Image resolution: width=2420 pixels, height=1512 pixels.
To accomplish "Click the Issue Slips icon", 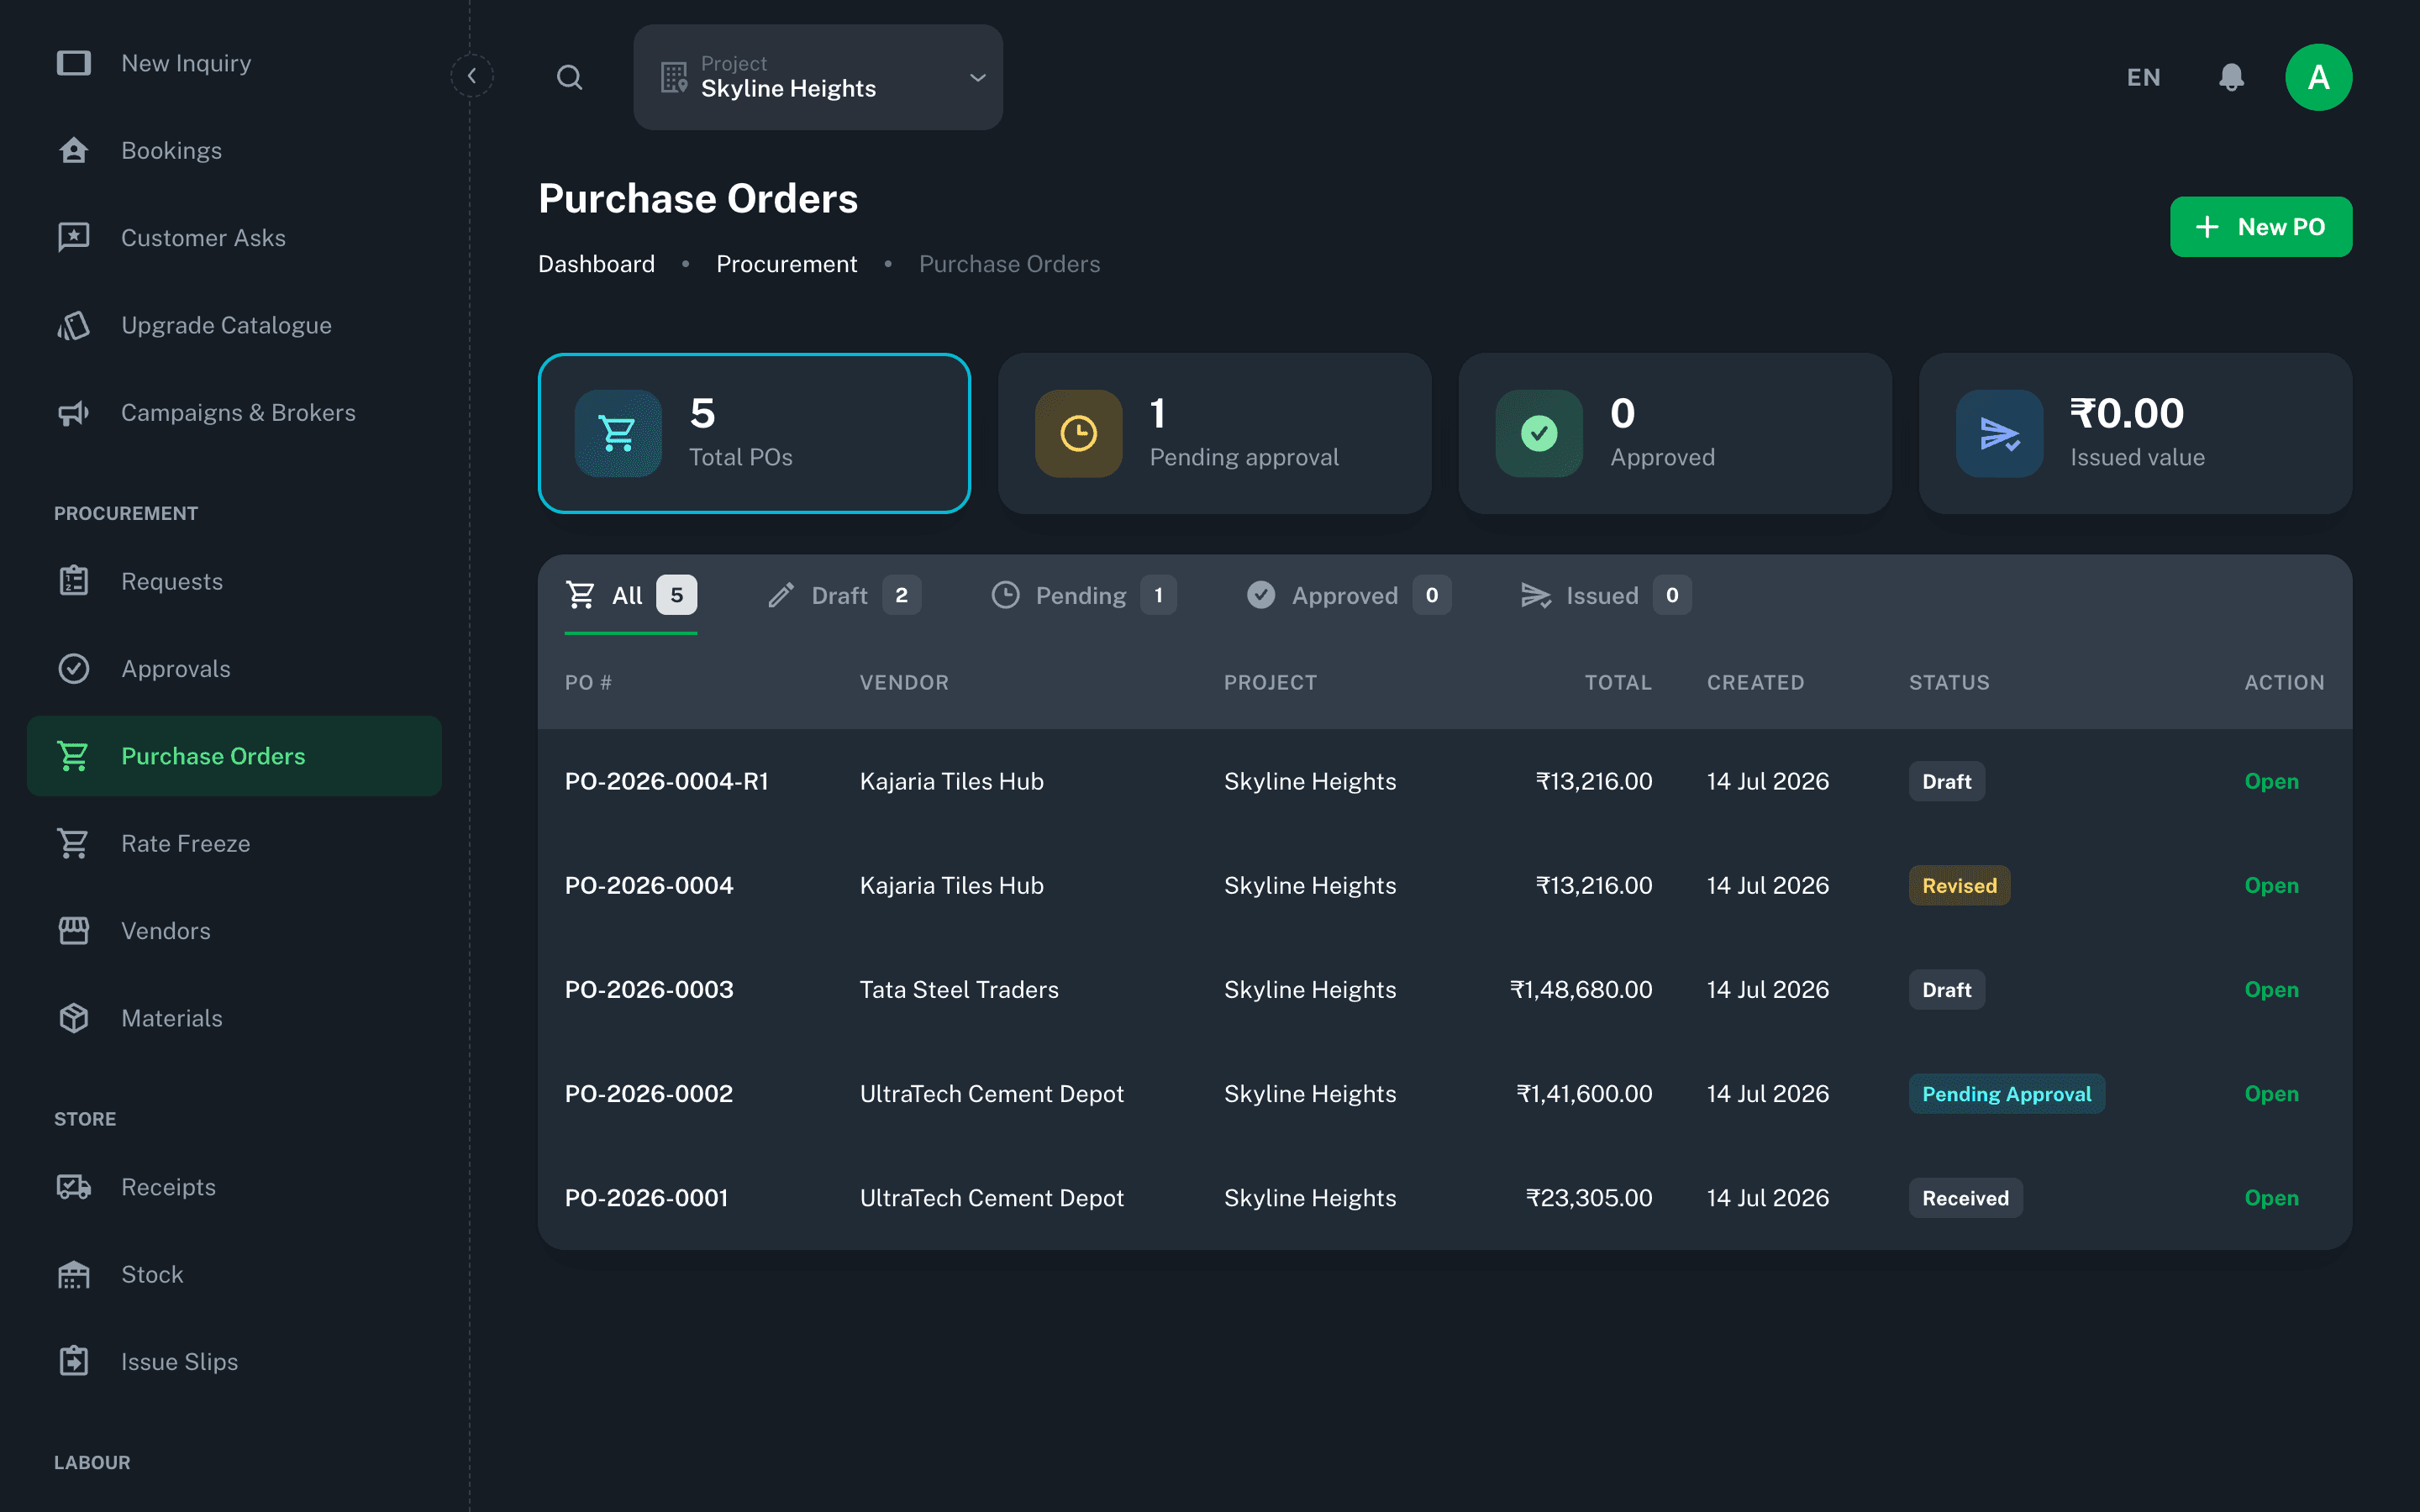I will (x=73, y=1361).
